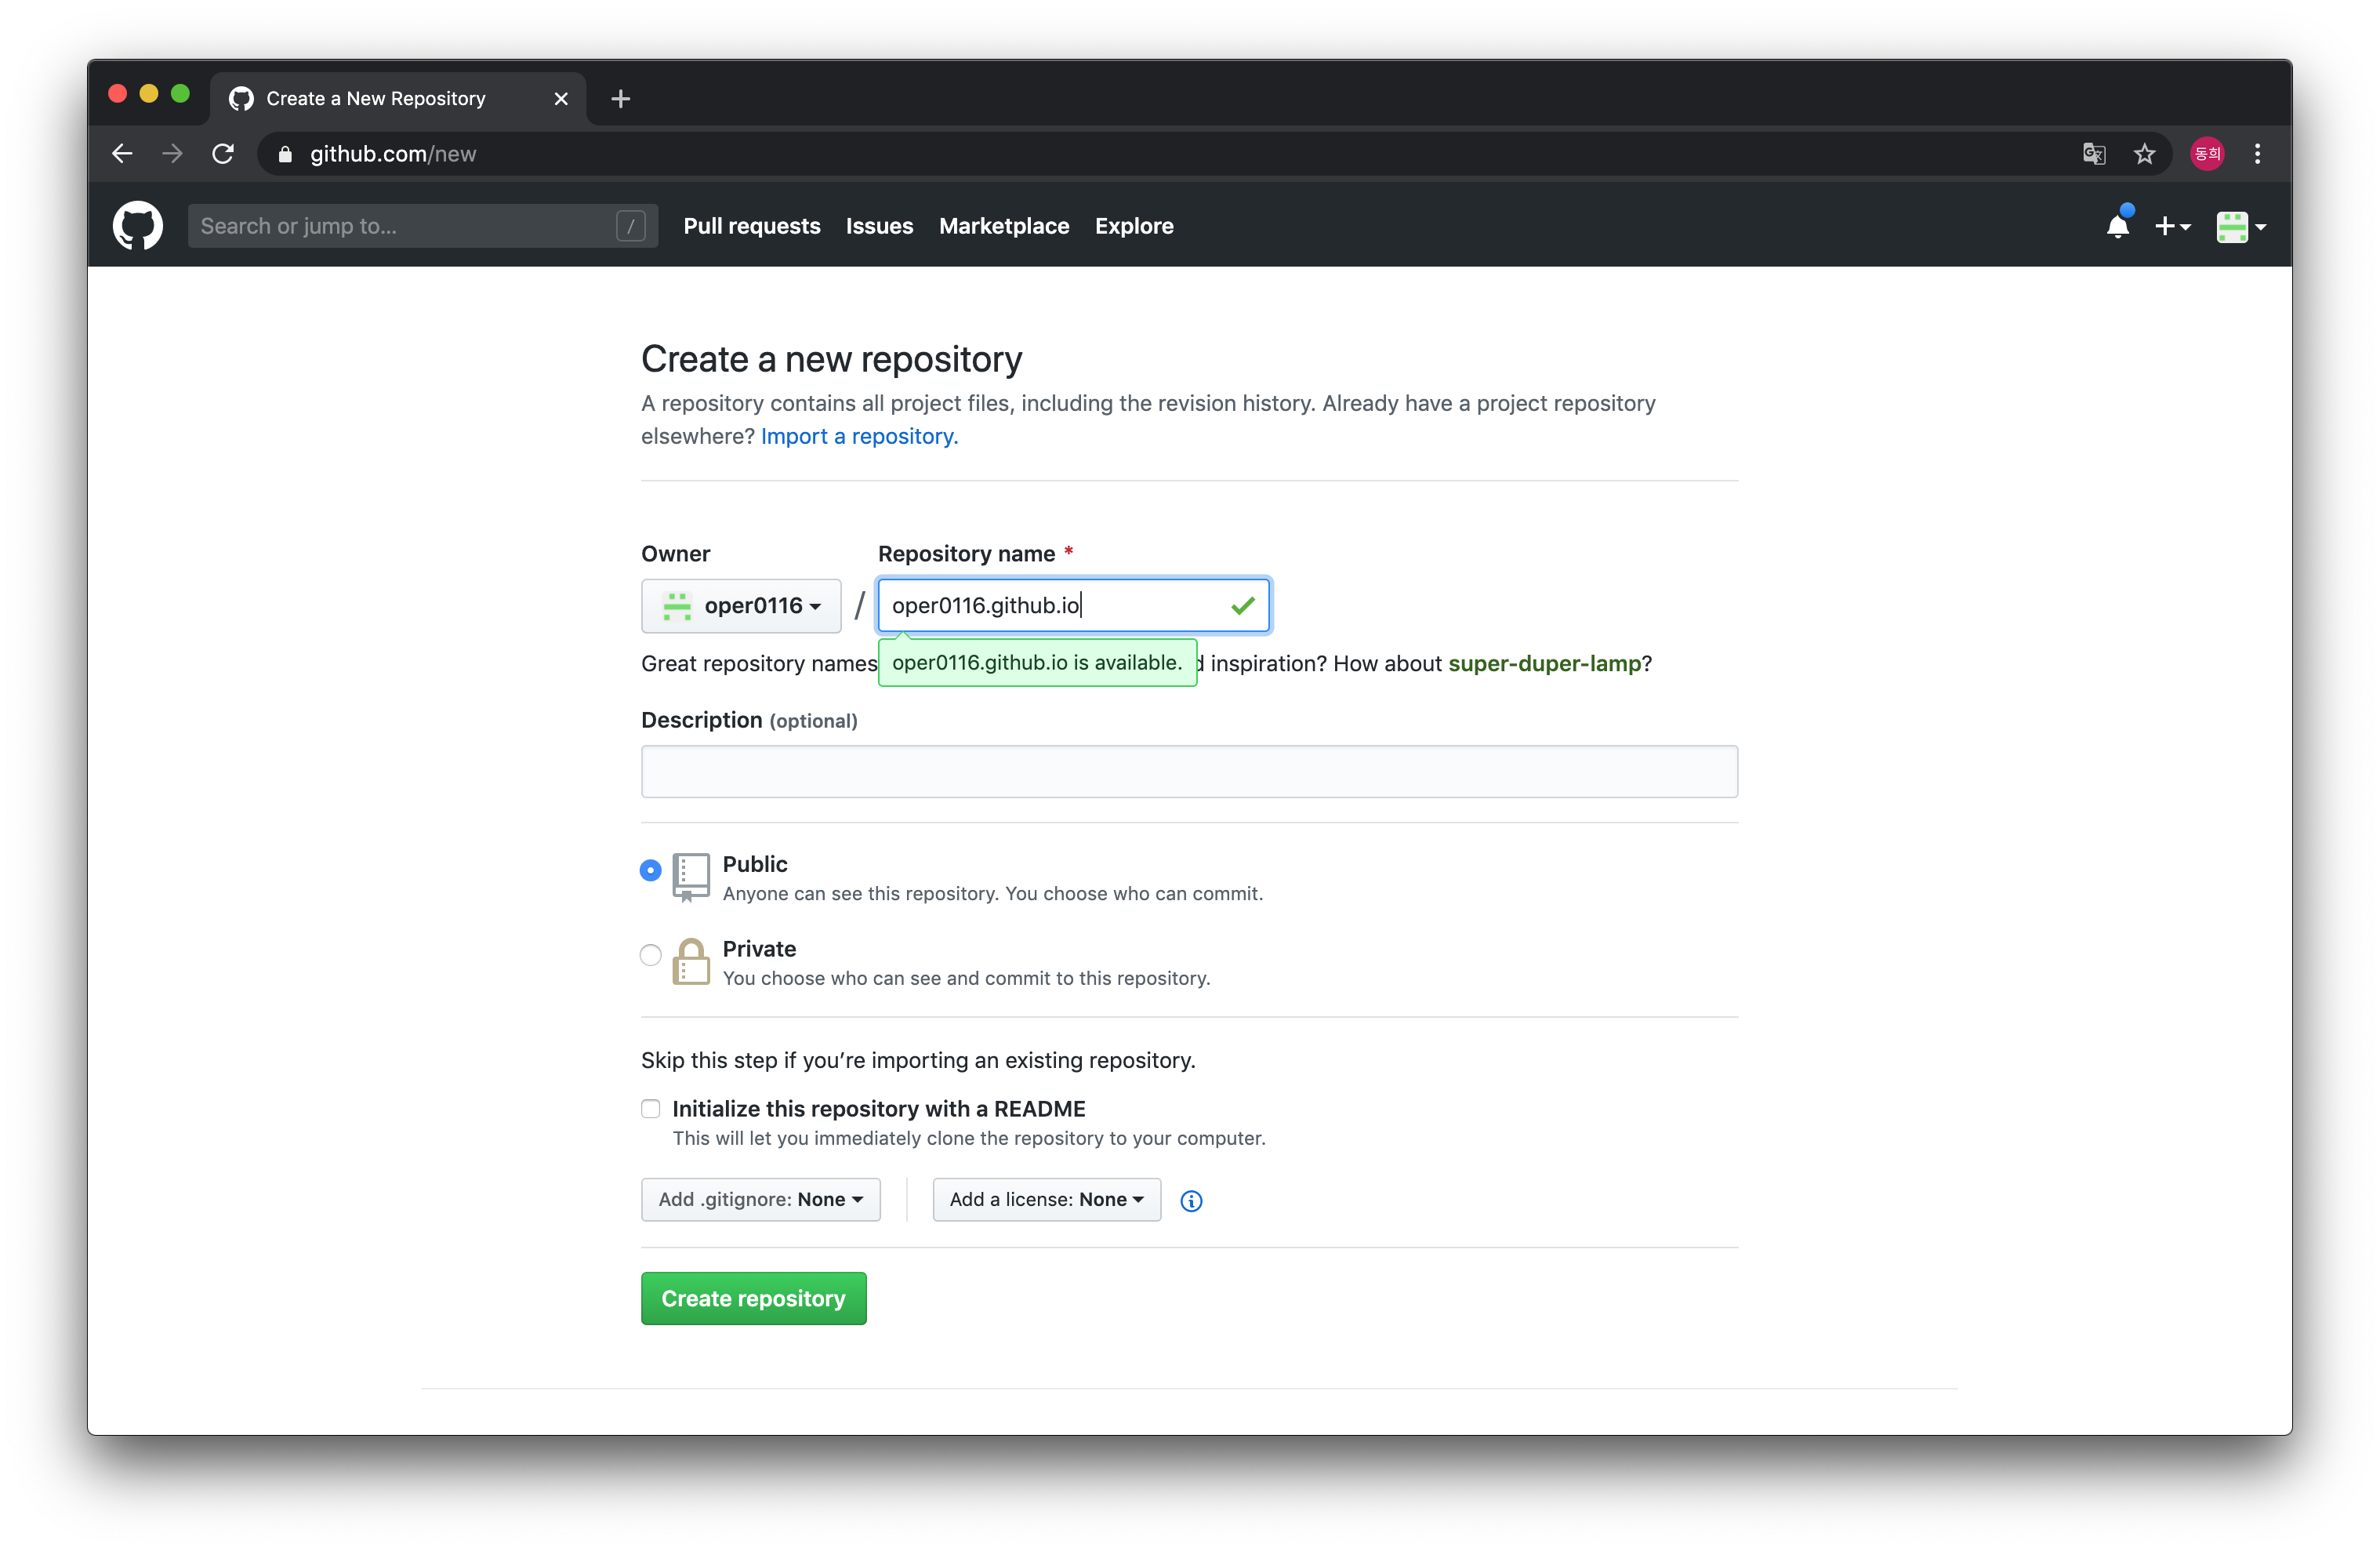This screenshot has width=2380, height=1551.
Task: Open Issues in the header
Action: coord(879,226)
